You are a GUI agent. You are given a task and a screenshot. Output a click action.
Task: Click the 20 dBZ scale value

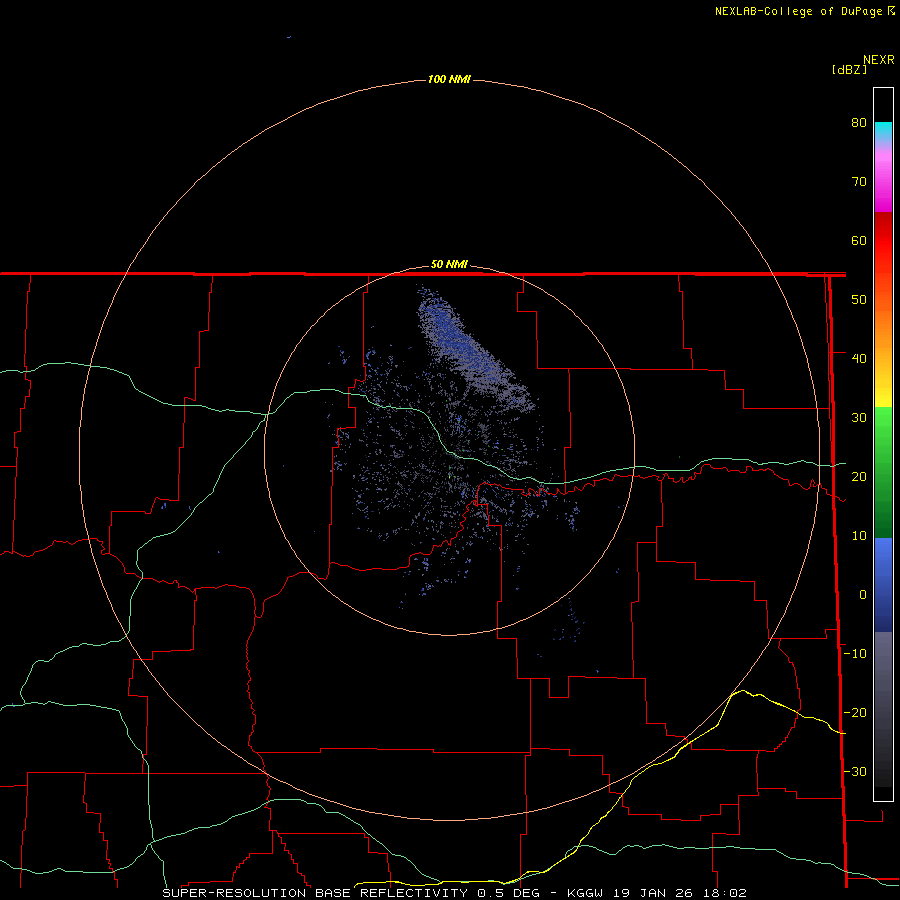859,476
